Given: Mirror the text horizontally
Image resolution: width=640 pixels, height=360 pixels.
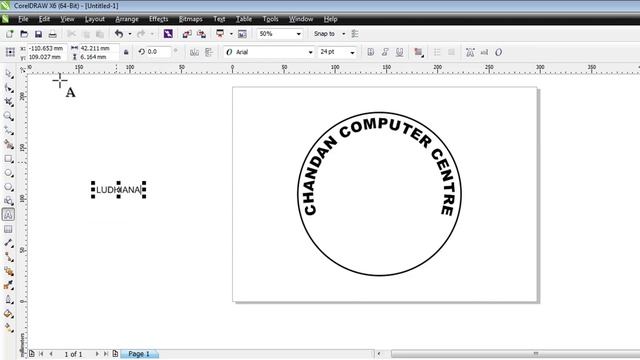Looking at the screenshot, I should pos(194,52).
